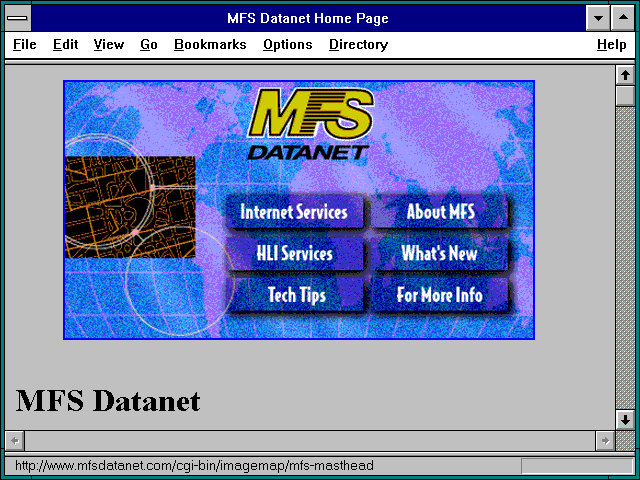Minimize window using title bar down arrow

point(598,18)
